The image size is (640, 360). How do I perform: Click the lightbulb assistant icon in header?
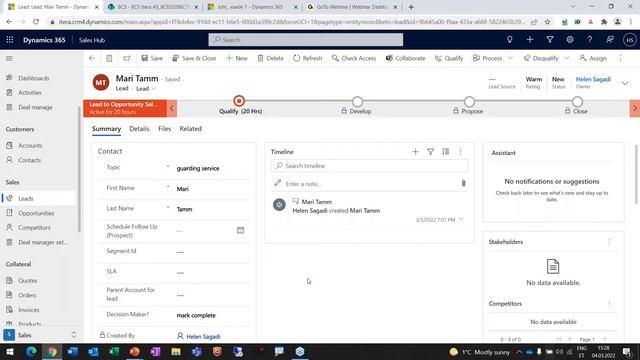(x=509, y=40)
